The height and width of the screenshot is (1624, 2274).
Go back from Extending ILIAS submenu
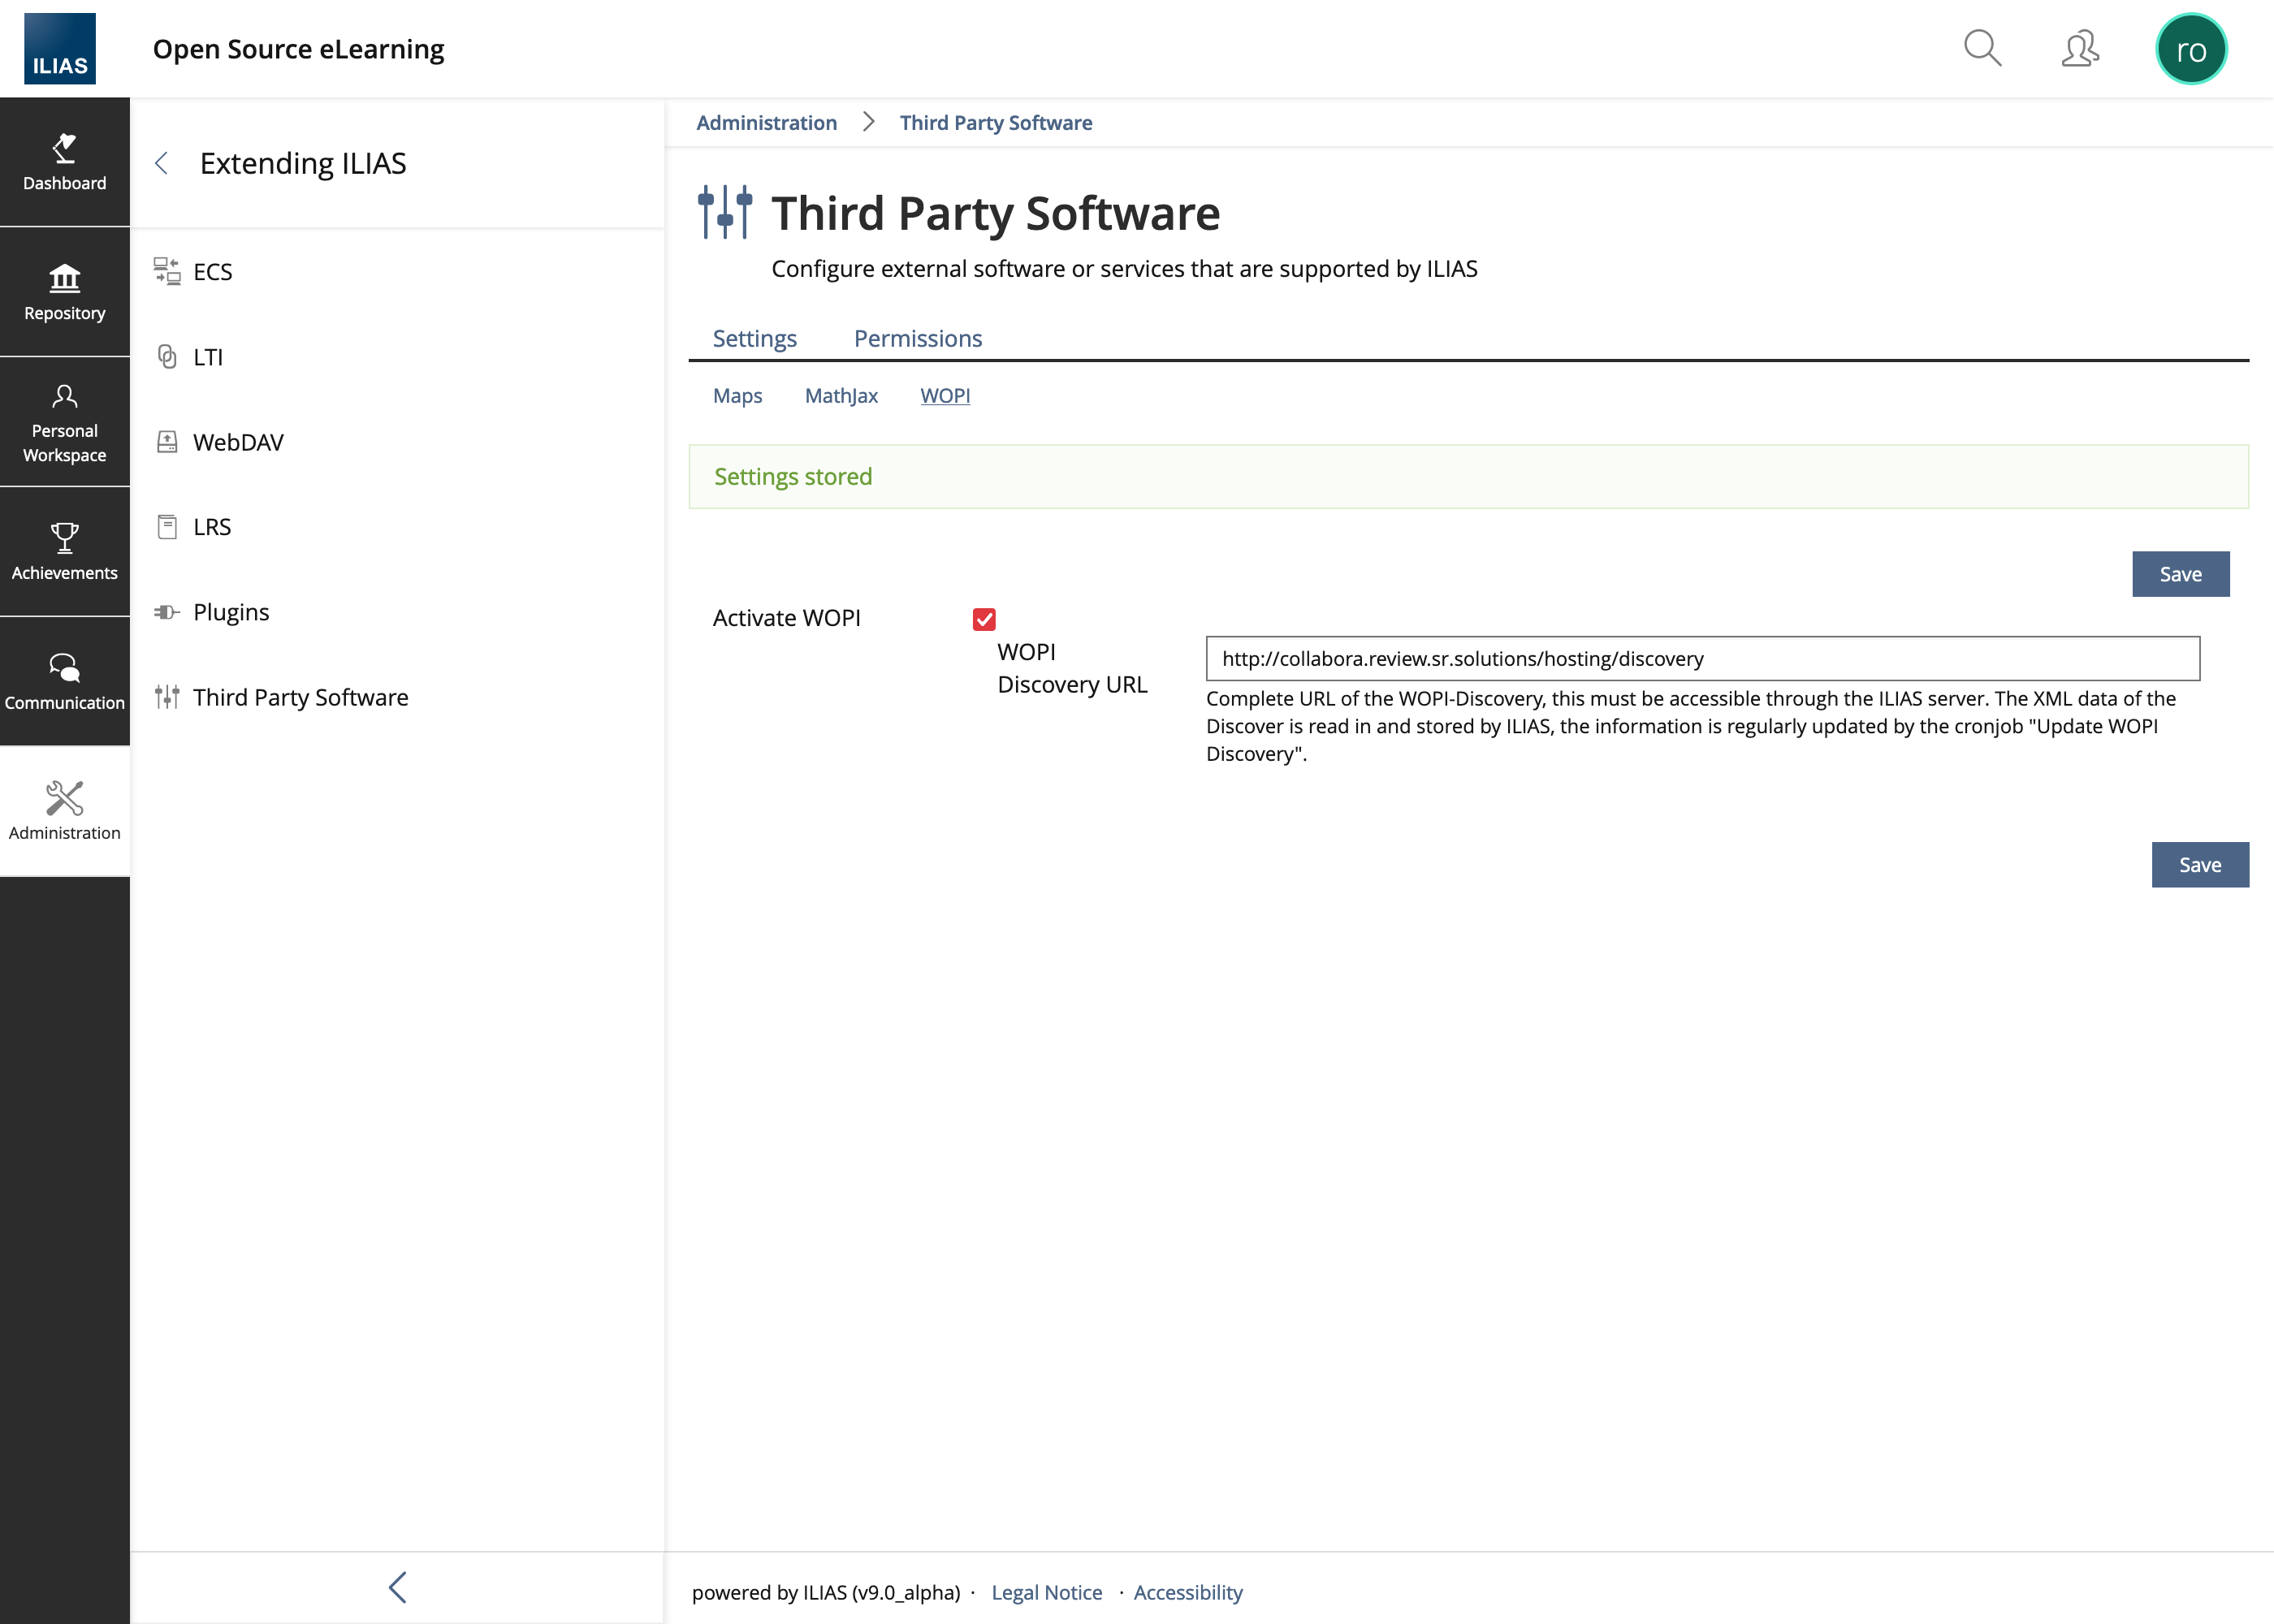[162, 163]
